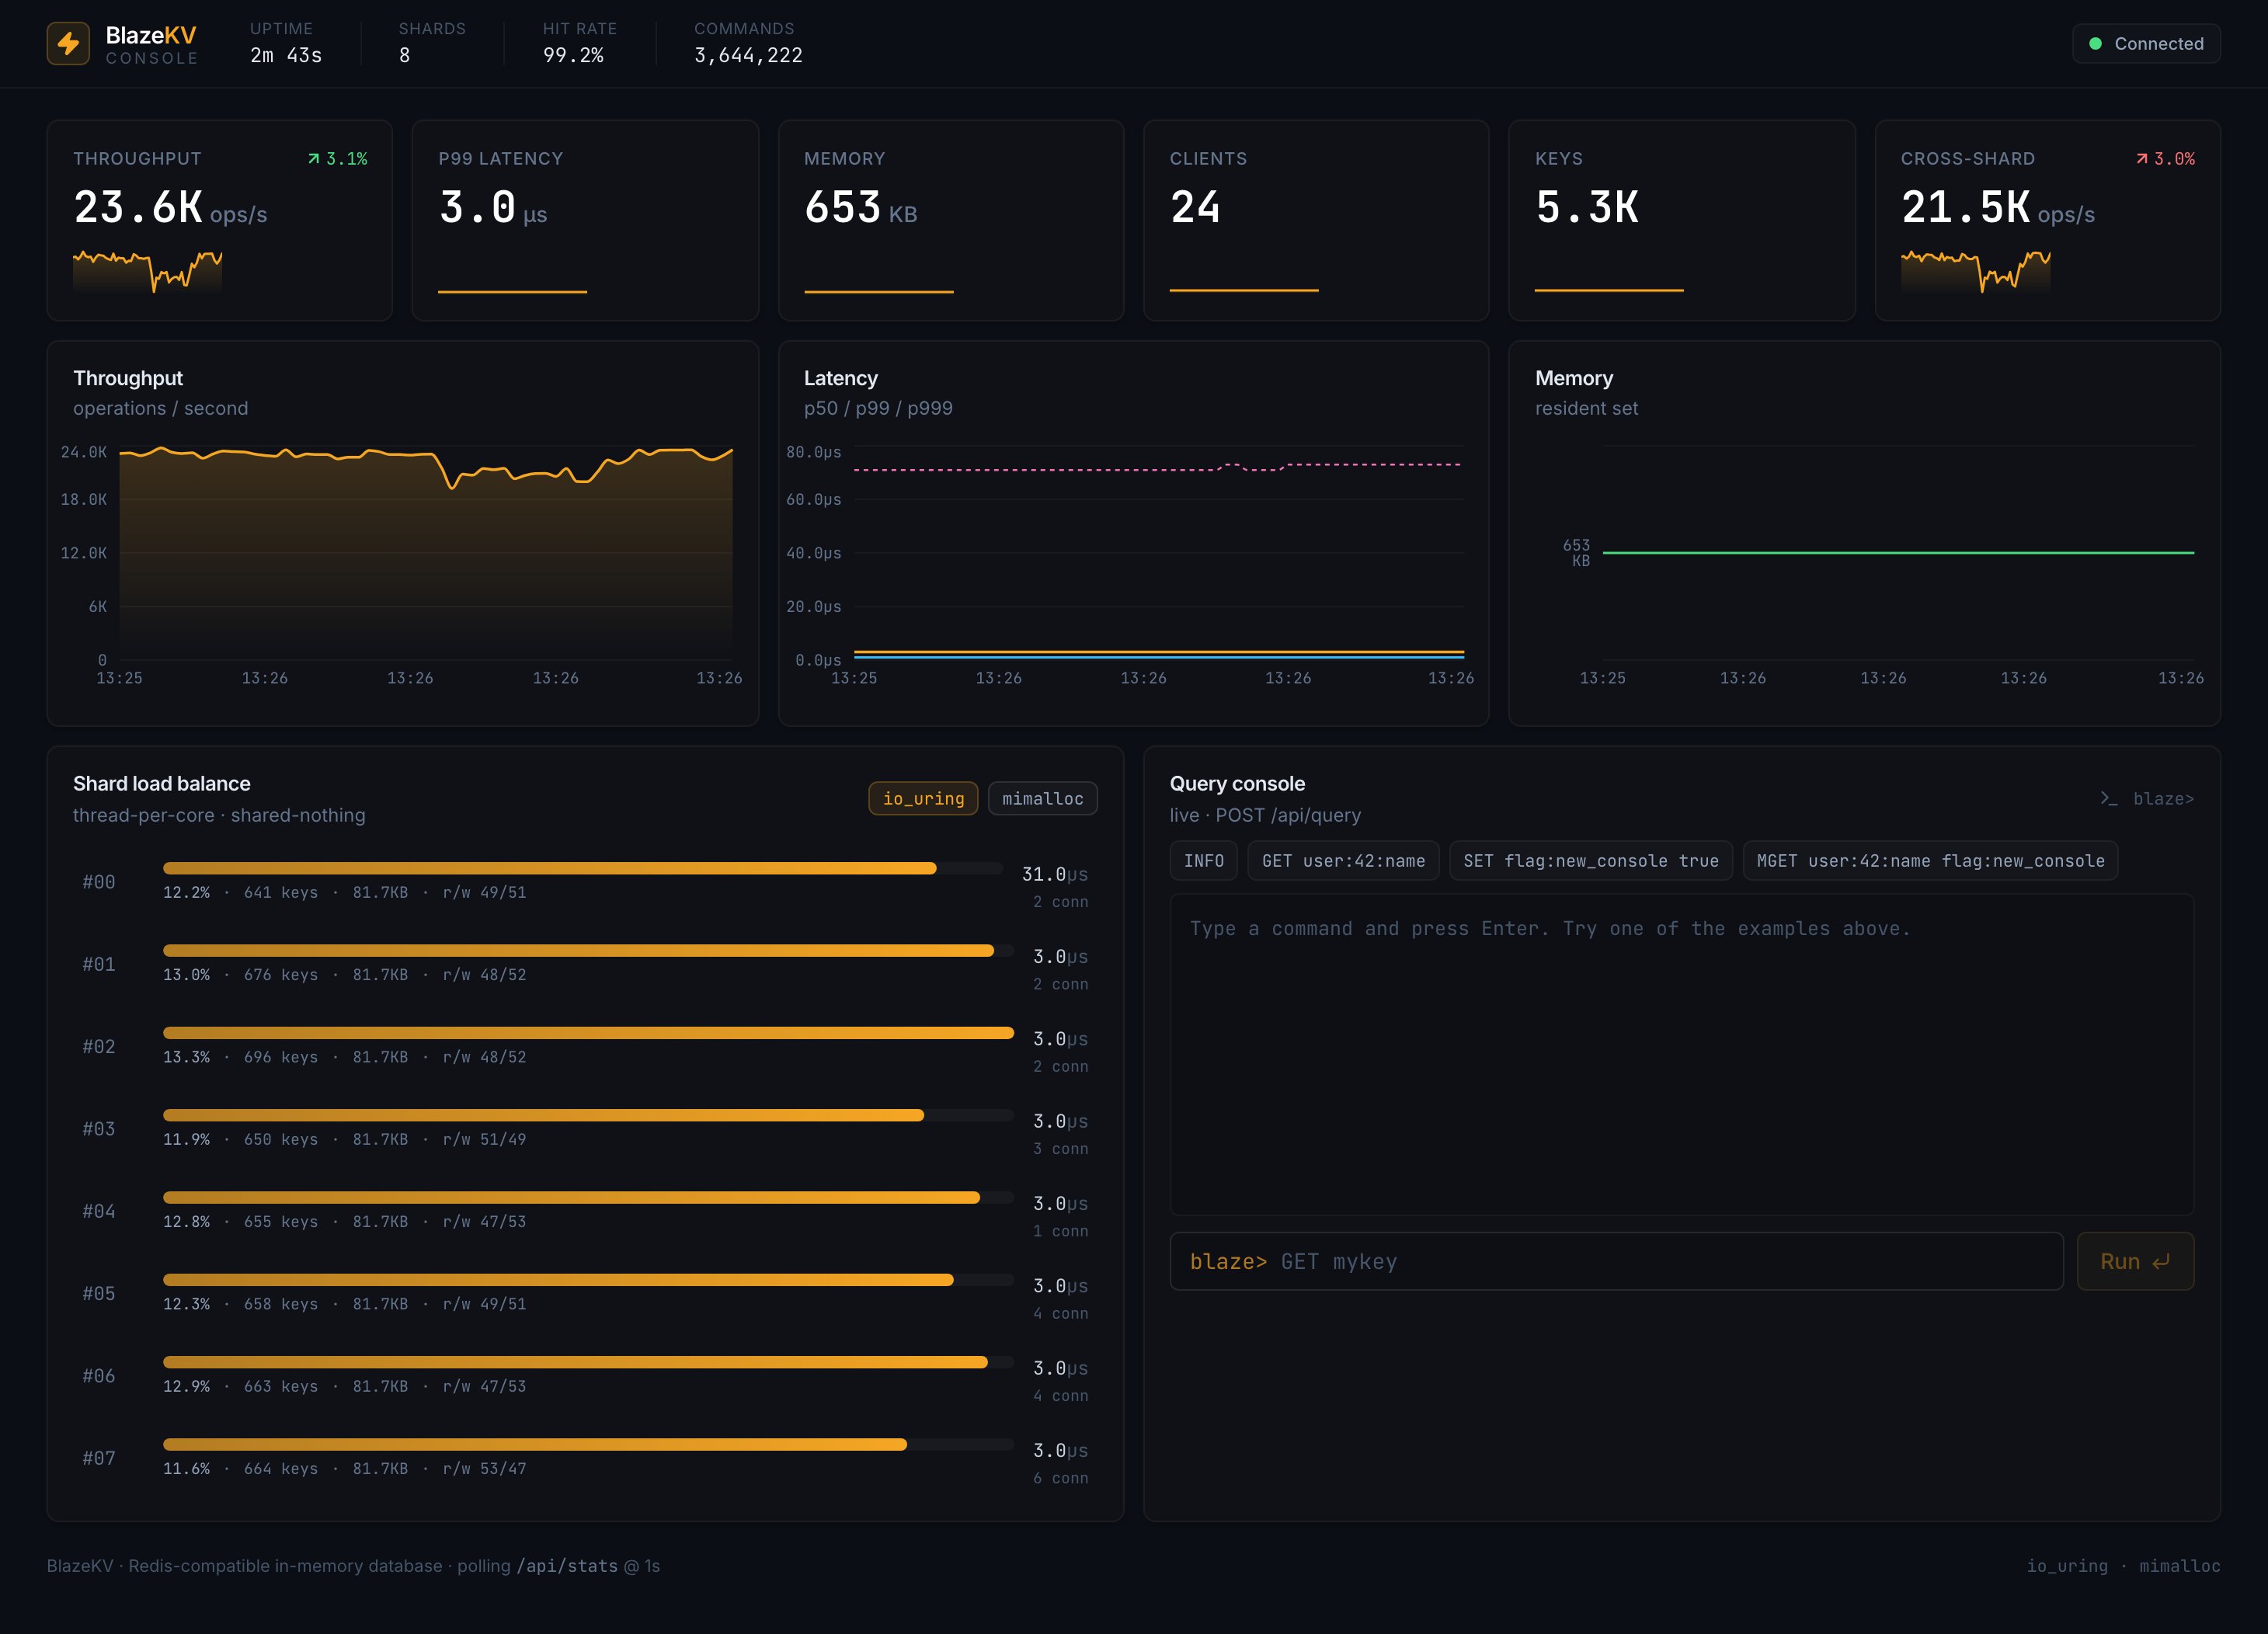Select the mimalloc tag

point(1042,798)
